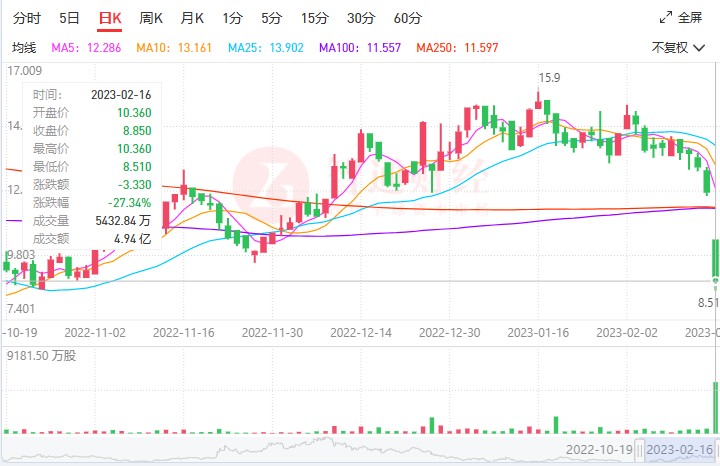
Task: Click the 9.803 axis value
Action: click(x=21, y=255)
